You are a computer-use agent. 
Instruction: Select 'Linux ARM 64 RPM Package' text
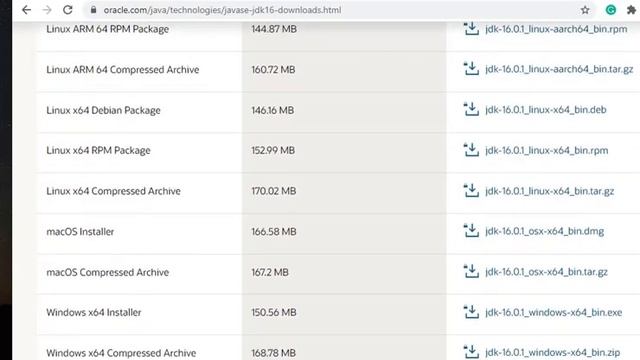[x=107, y=29]
